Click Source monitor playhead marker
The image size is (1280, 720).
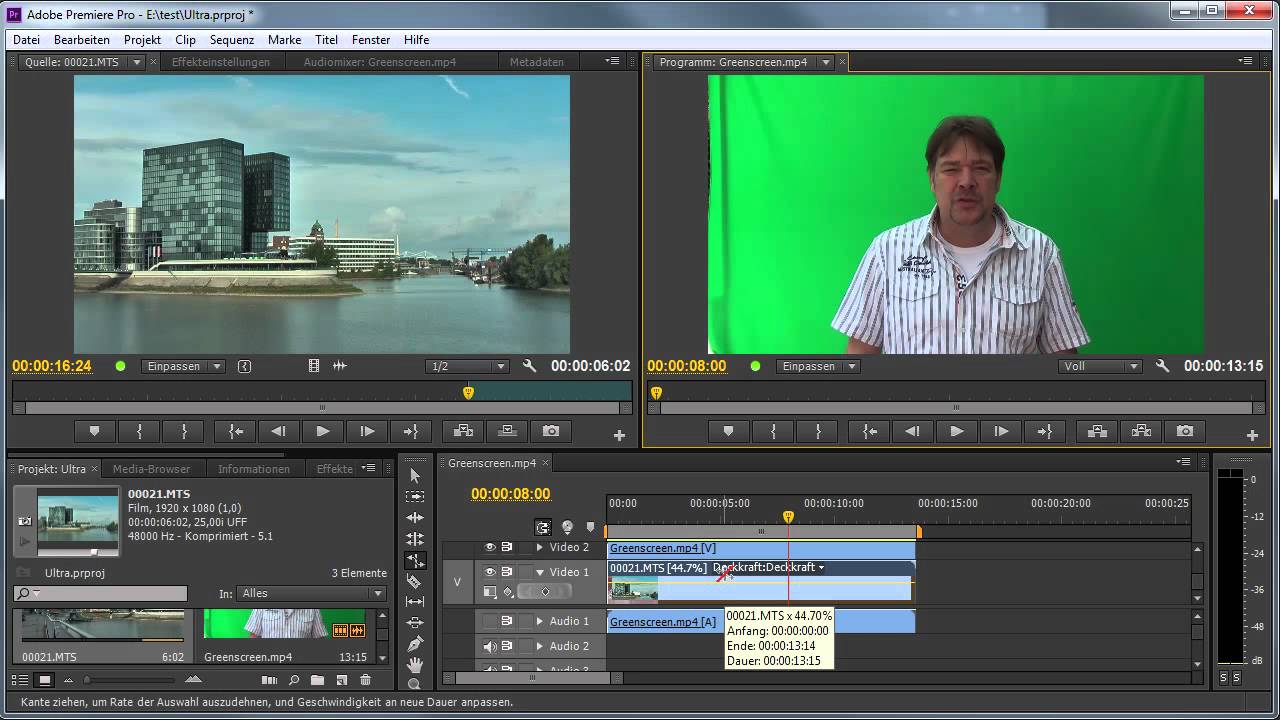coord(468,393)
